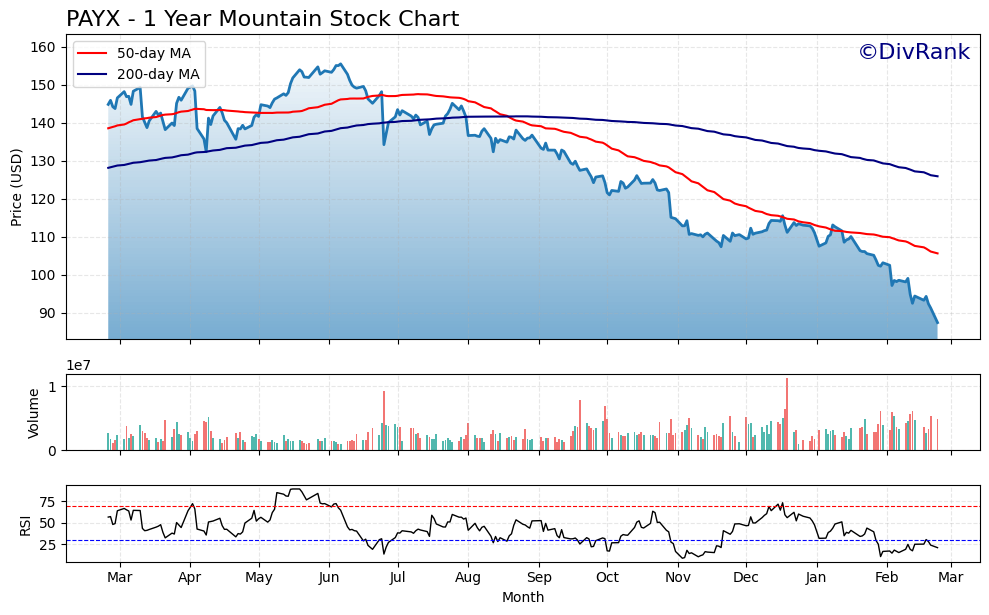Select the chart title PAYX 1 Year Mountain
The height and width of the screenshot is (615, 989).
[260, 17]
